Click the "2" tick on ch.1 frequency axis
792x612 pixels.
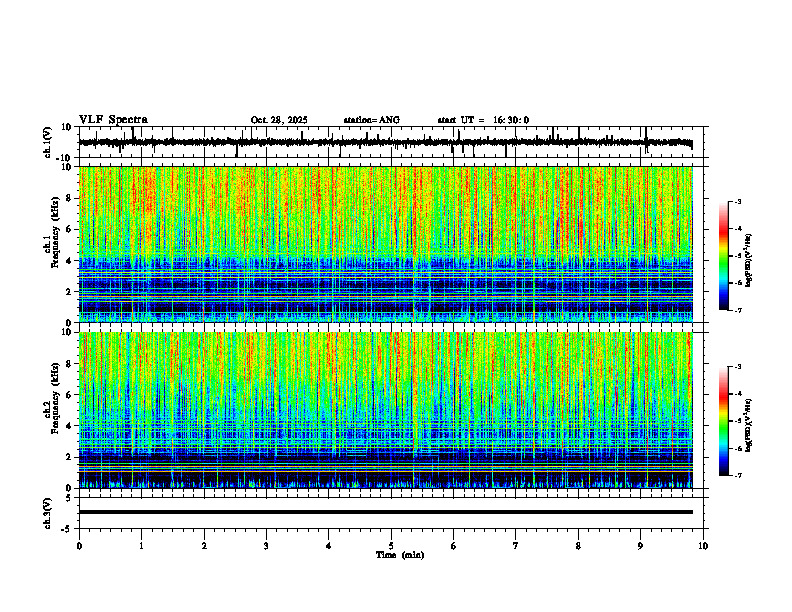click(70, 292)
